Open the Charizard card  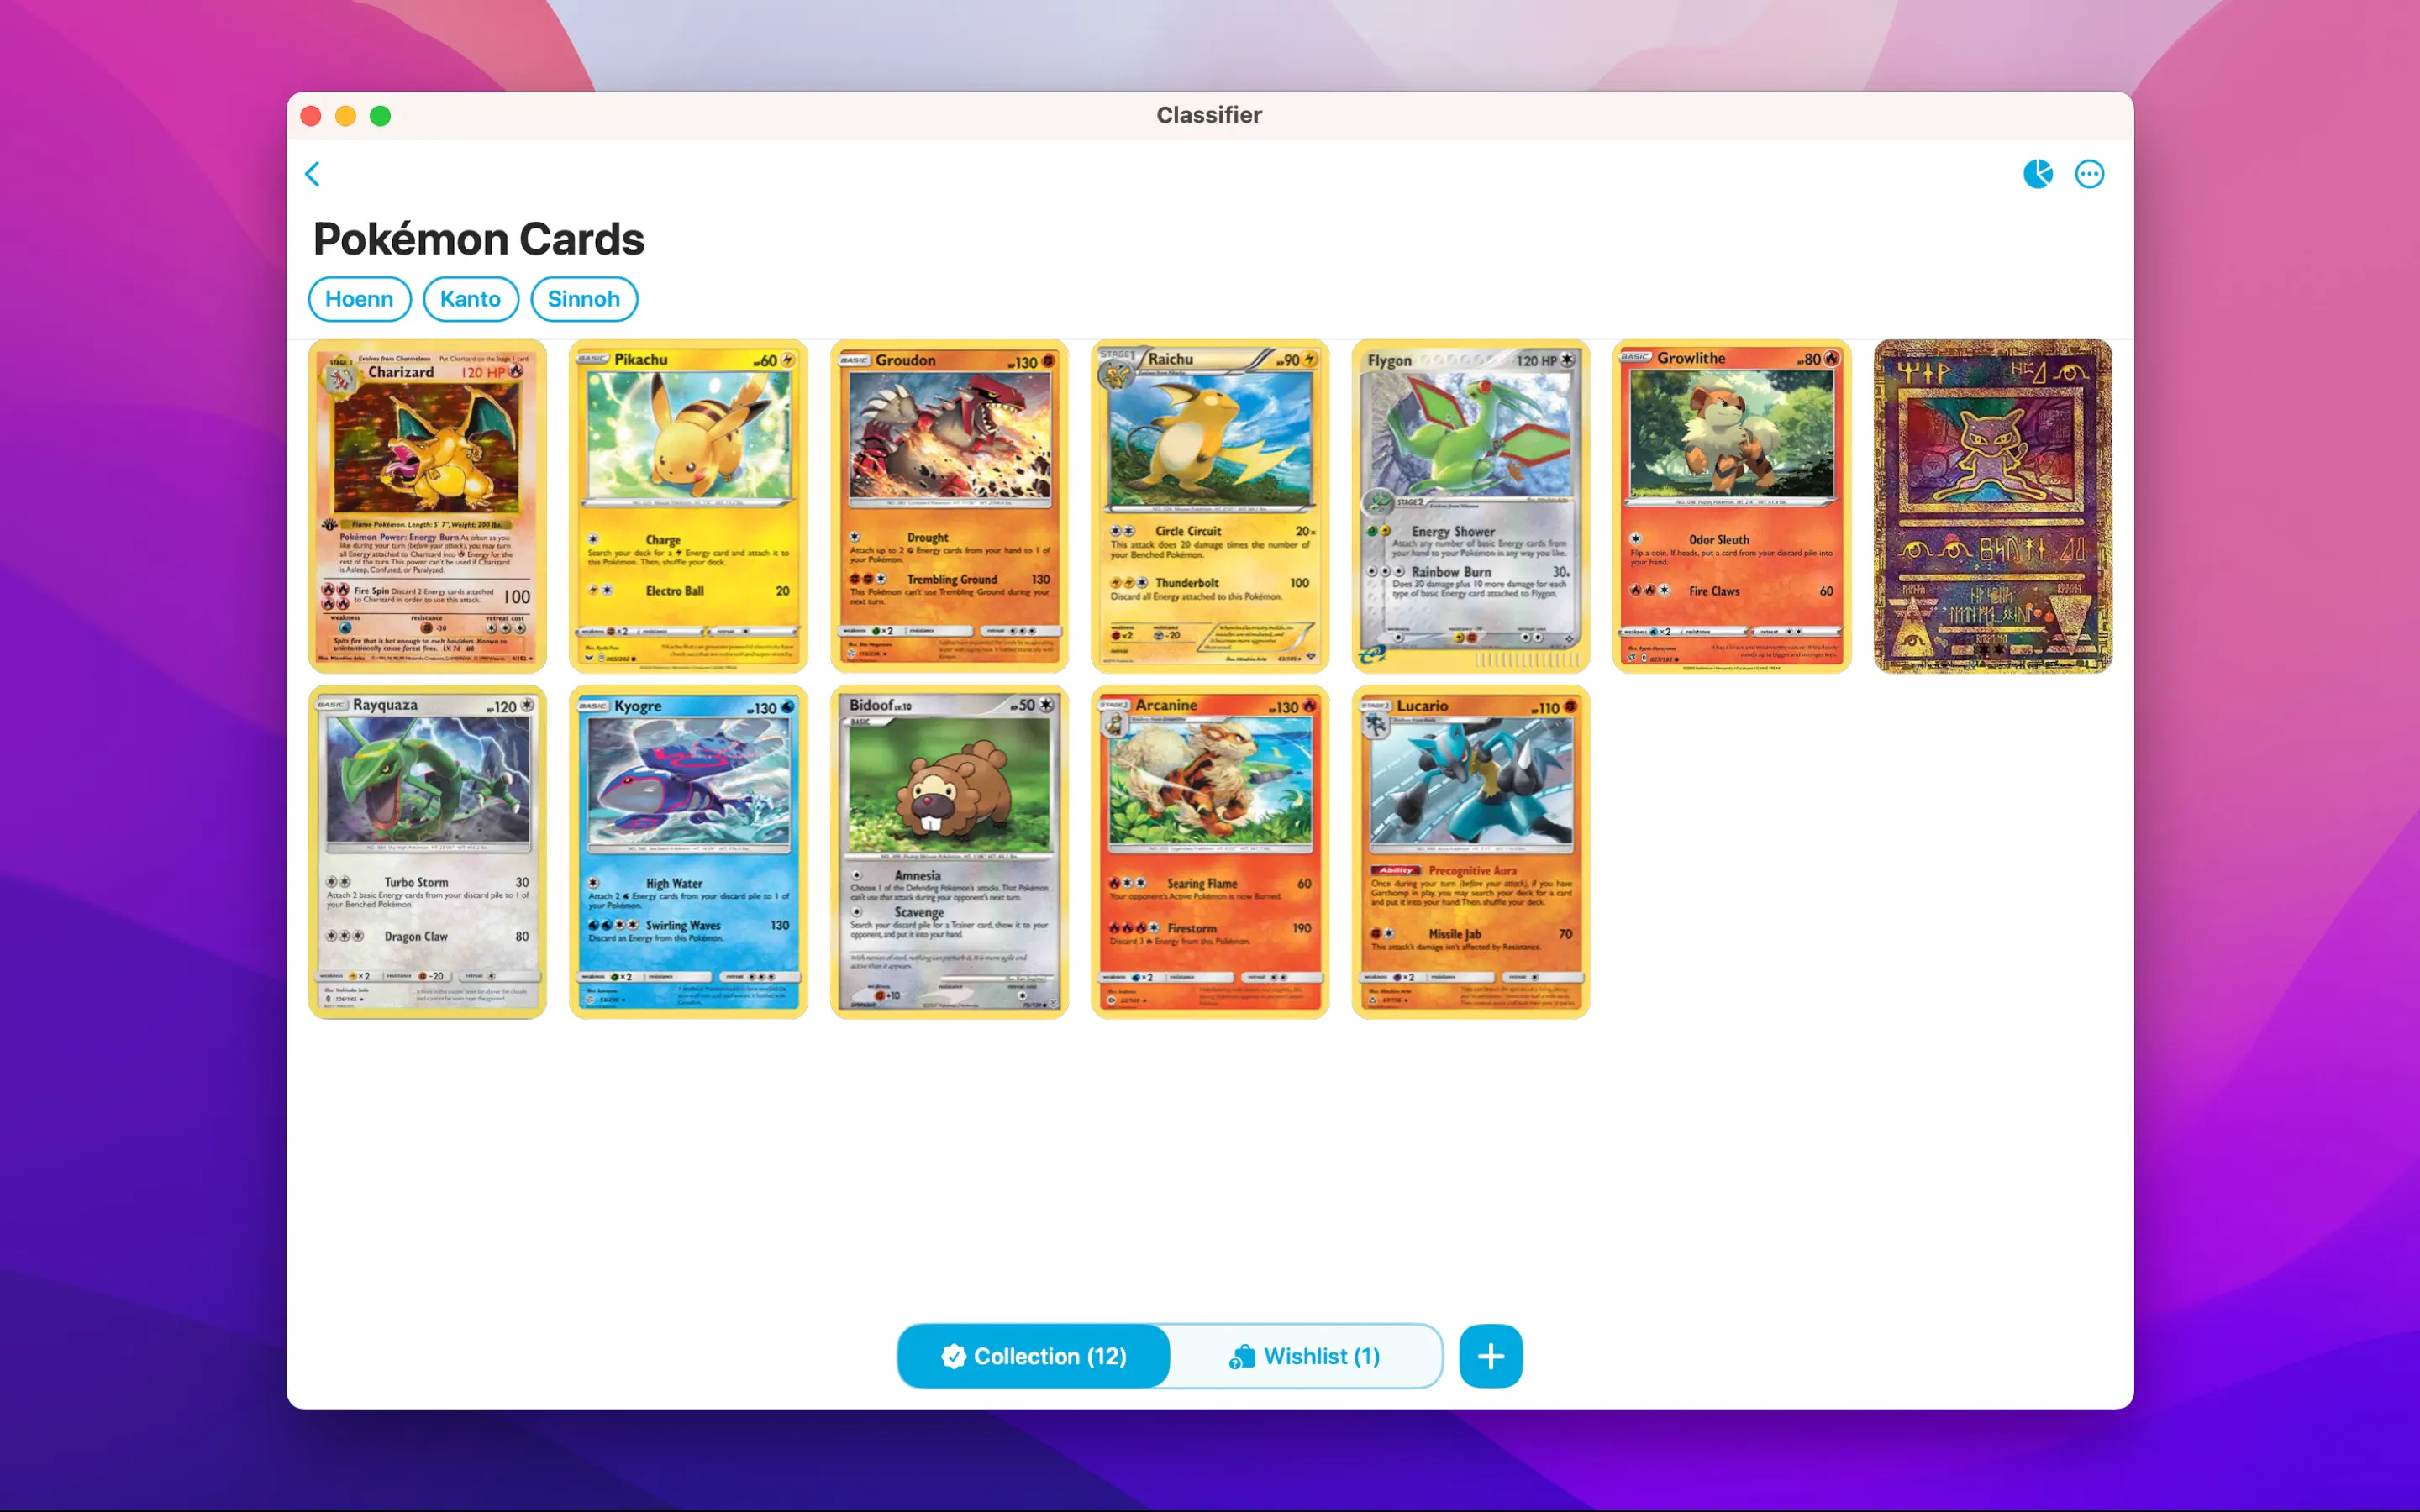[428, 506]
